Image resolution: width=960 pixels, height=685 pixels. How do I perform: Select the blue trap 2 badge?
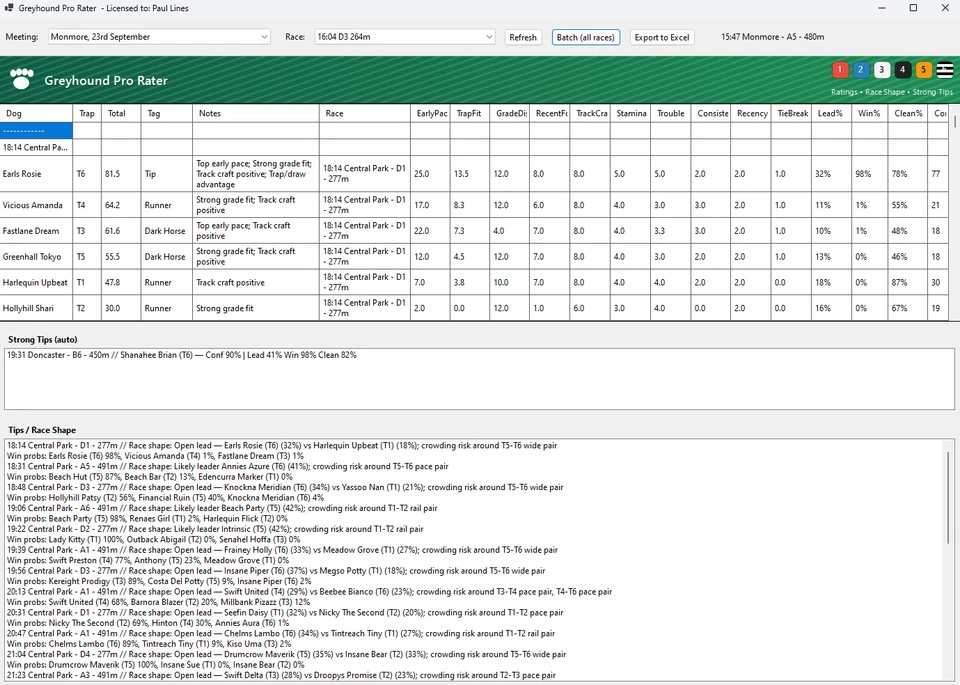point(861,70)
